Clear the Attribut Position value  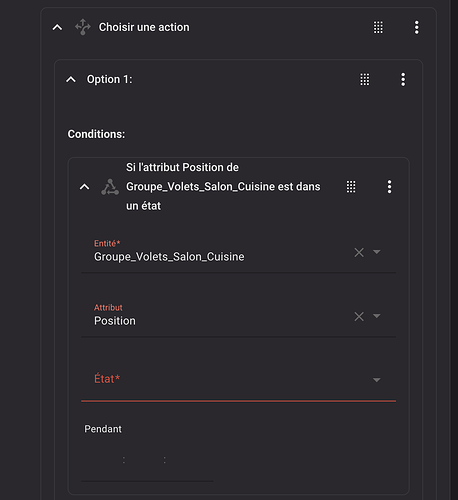pos(359,316)
